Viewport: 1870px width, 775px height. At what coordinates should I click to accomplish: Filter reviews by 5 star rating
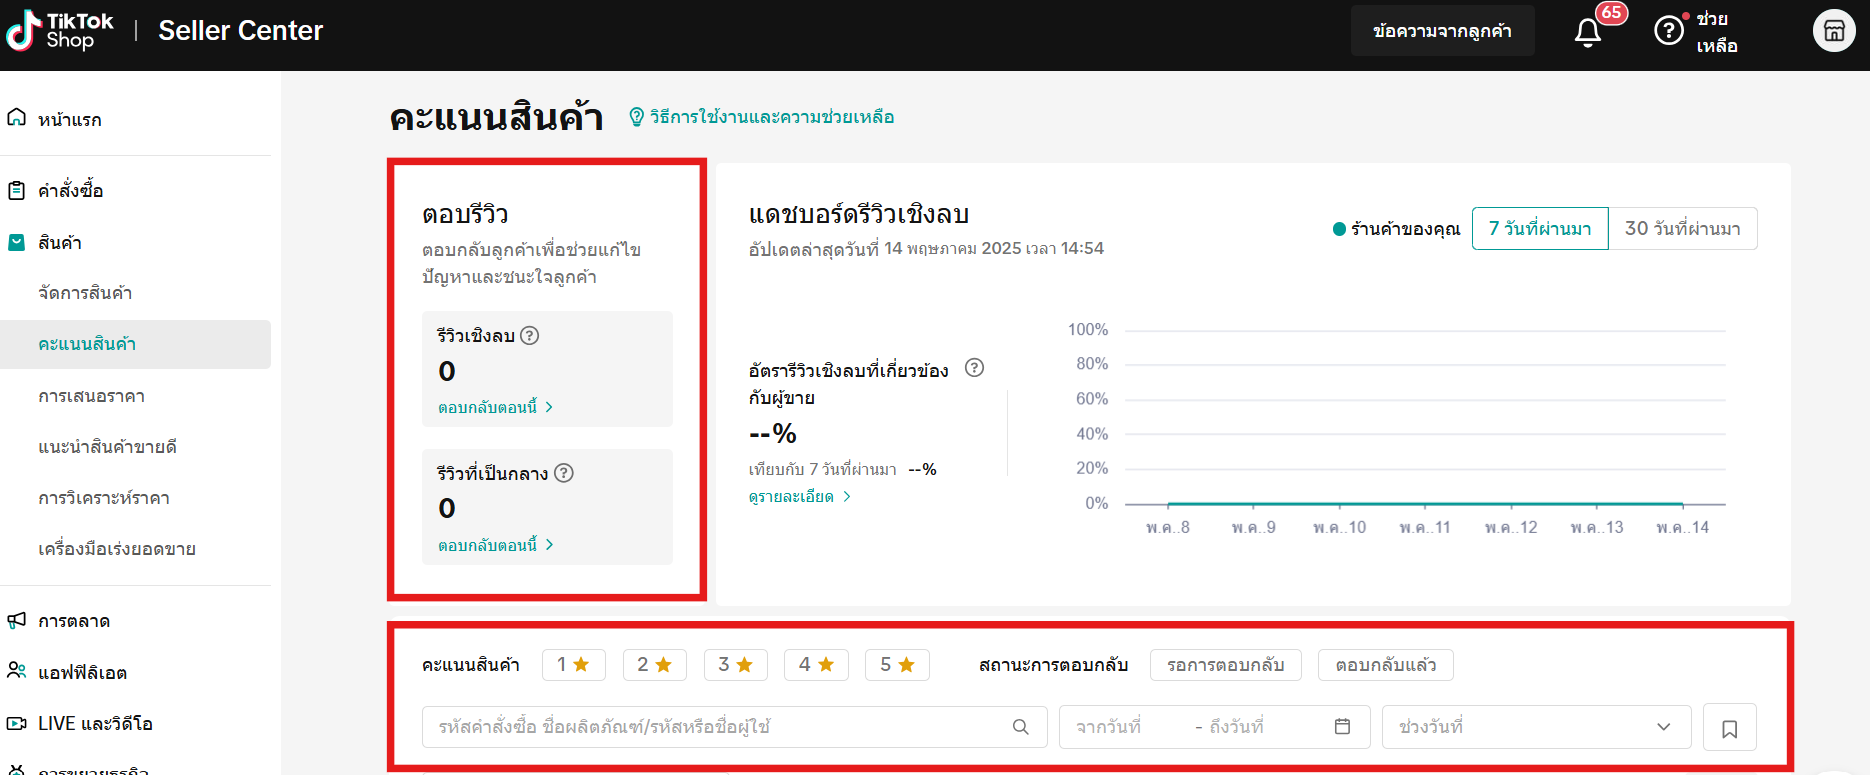tap(898, 665)
